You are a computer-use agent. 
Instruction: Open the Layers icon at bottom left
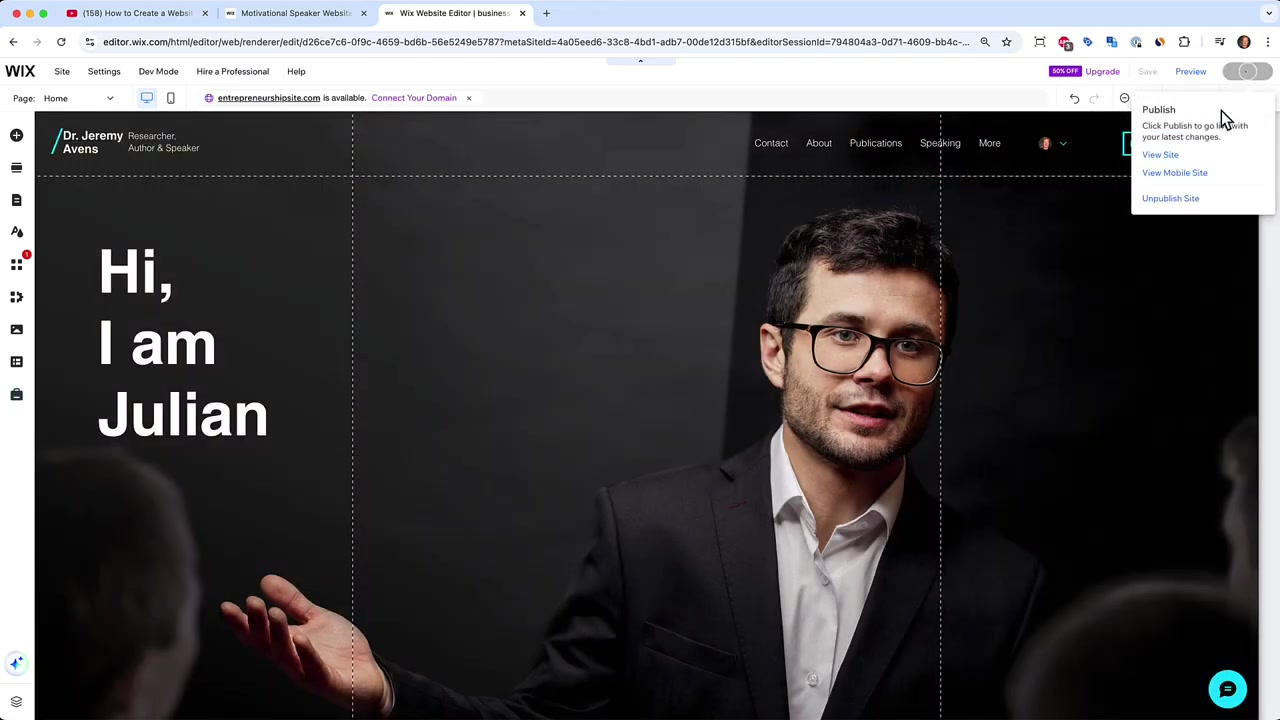tap(16, 702)
